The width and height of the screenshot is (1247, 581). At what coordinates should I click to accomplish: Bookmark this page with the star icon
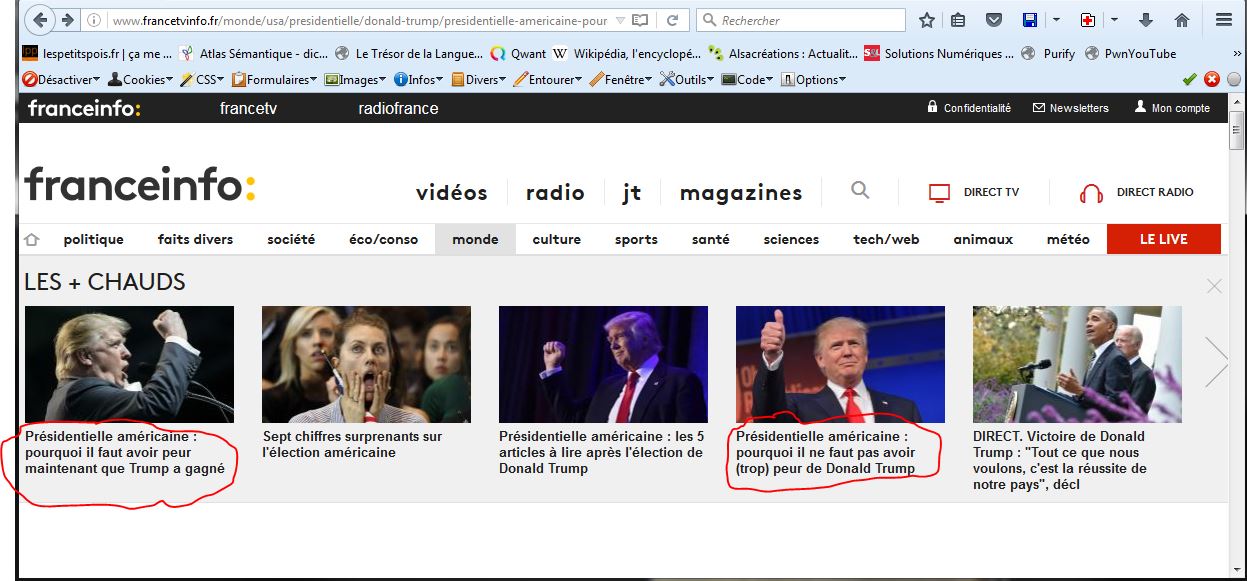pos(927,20)
